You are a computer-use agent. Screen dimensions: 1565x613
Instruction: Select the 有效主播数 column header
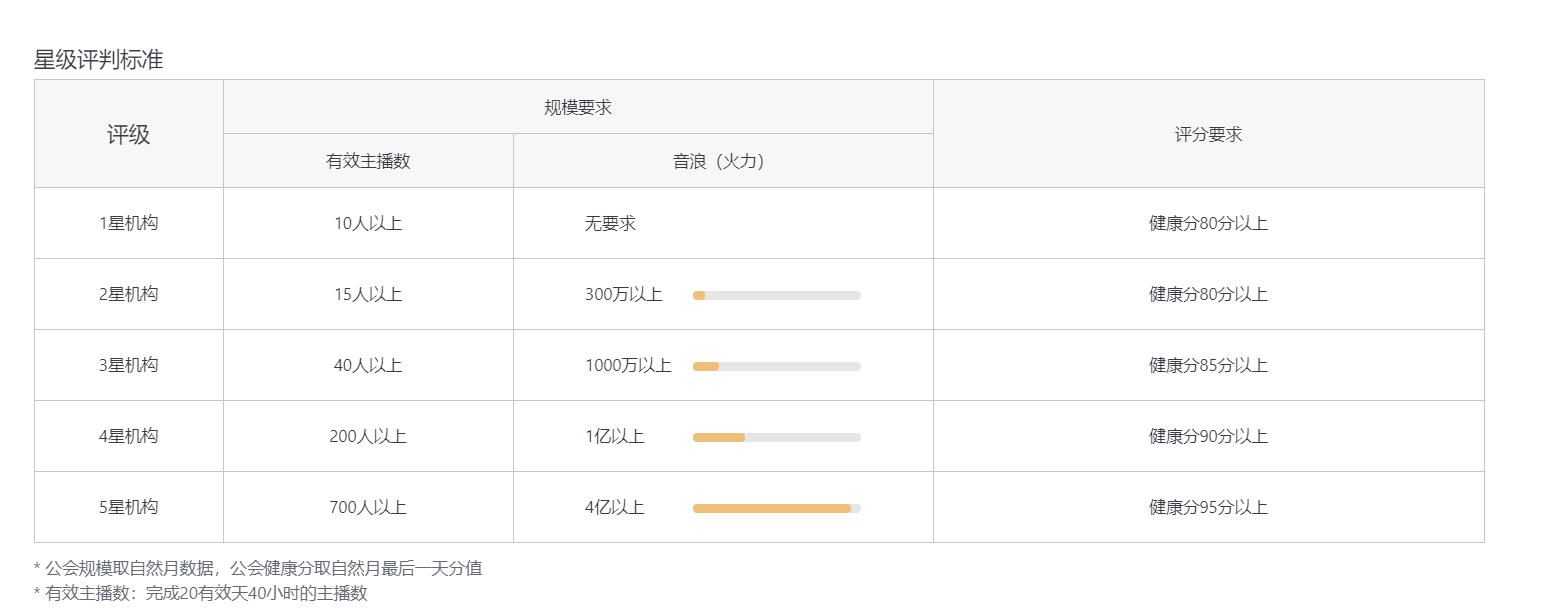[368, 161]
